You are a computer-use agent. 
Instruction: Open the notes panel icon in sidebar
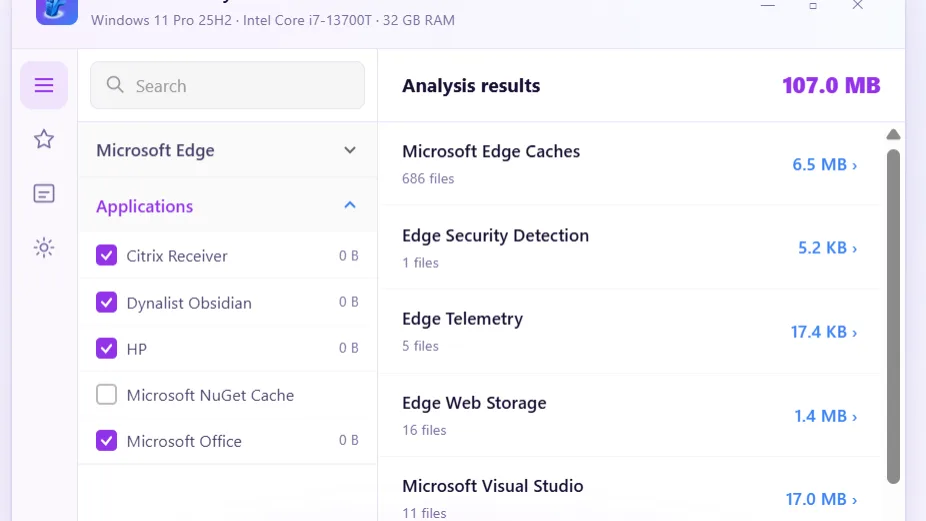44,193
